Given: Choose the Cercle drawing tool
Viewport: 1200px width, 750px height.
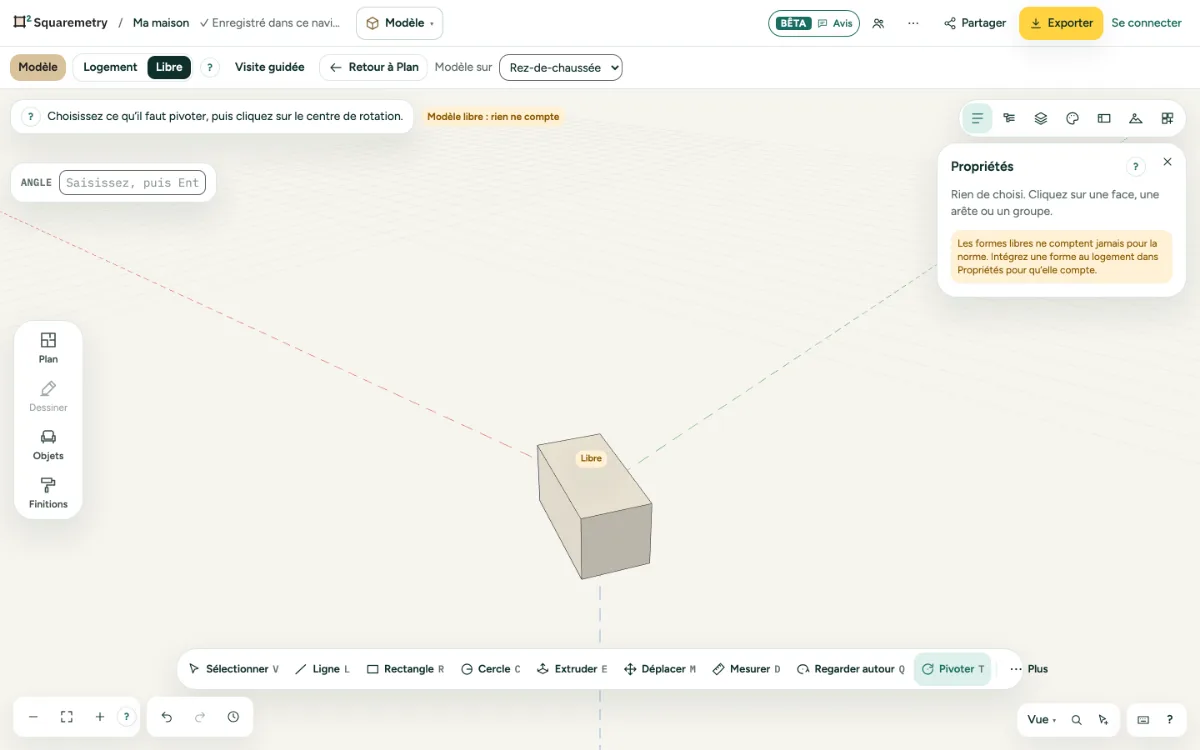Looking at the screenshot, I should point(490,669).
